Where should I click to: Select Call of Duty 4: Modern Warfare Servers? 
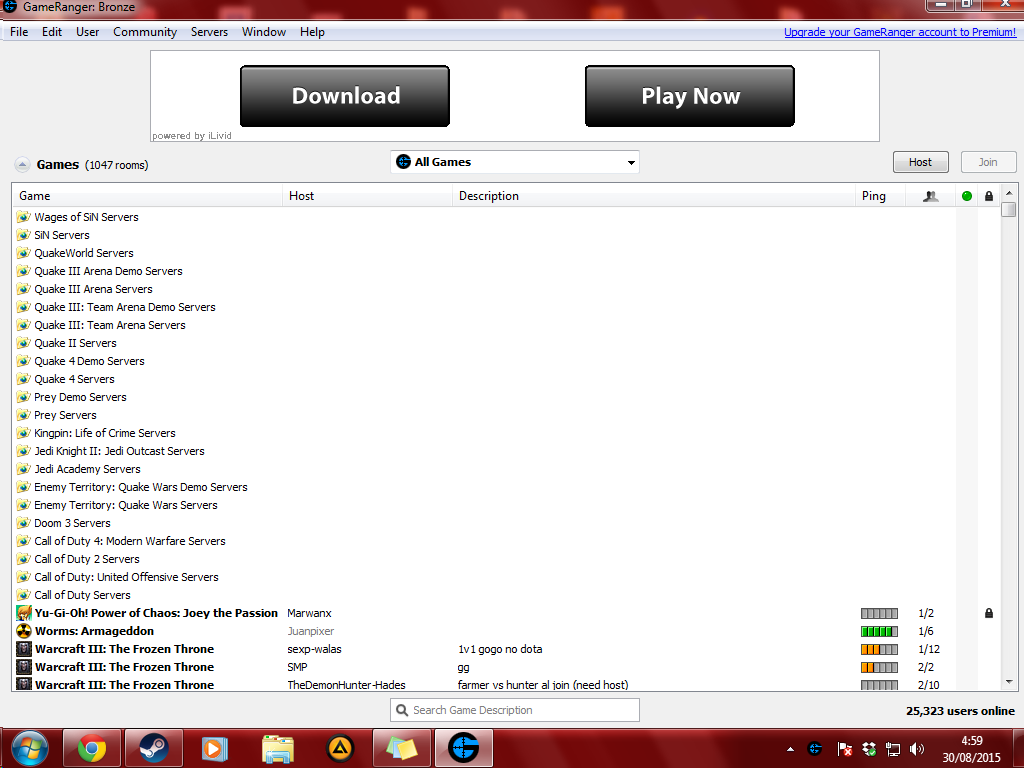point(129,541)
